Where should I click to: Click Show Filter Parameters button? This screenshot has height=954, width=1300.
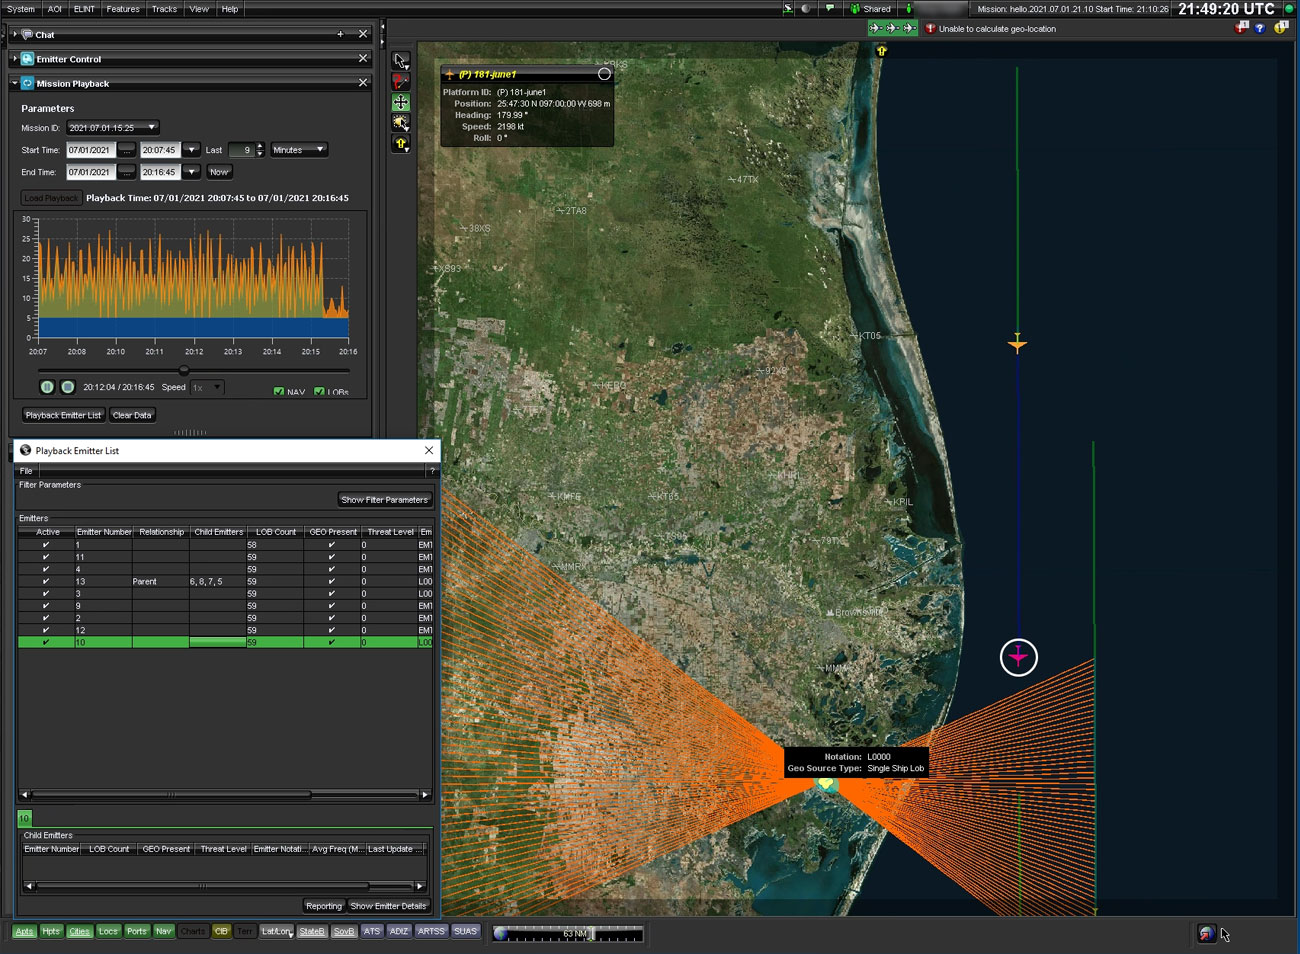click(384, 500)
